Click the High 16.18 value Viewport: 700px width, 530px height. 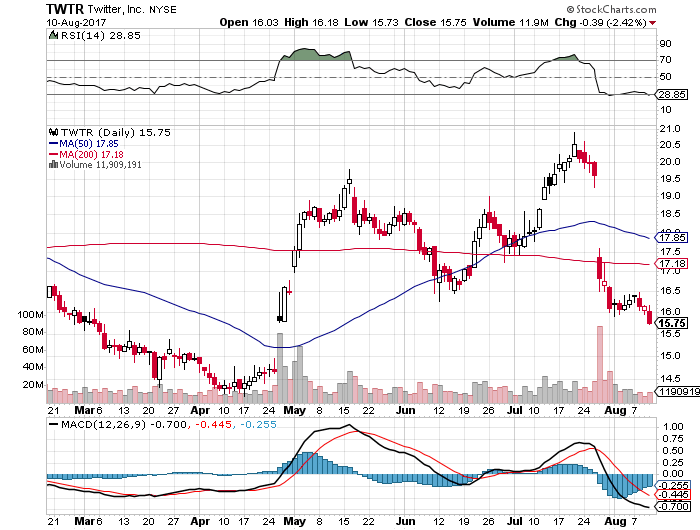coord(311,22)
